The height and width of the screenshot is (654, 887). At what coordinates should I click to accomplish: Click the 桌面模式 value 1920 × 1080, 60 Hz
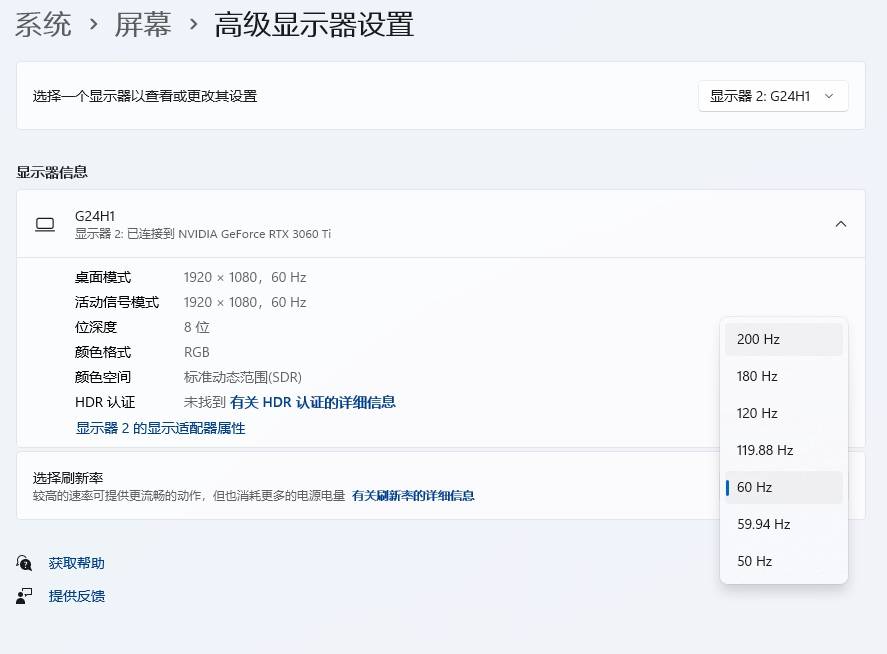pyautogui.click(x=245, y=277)
